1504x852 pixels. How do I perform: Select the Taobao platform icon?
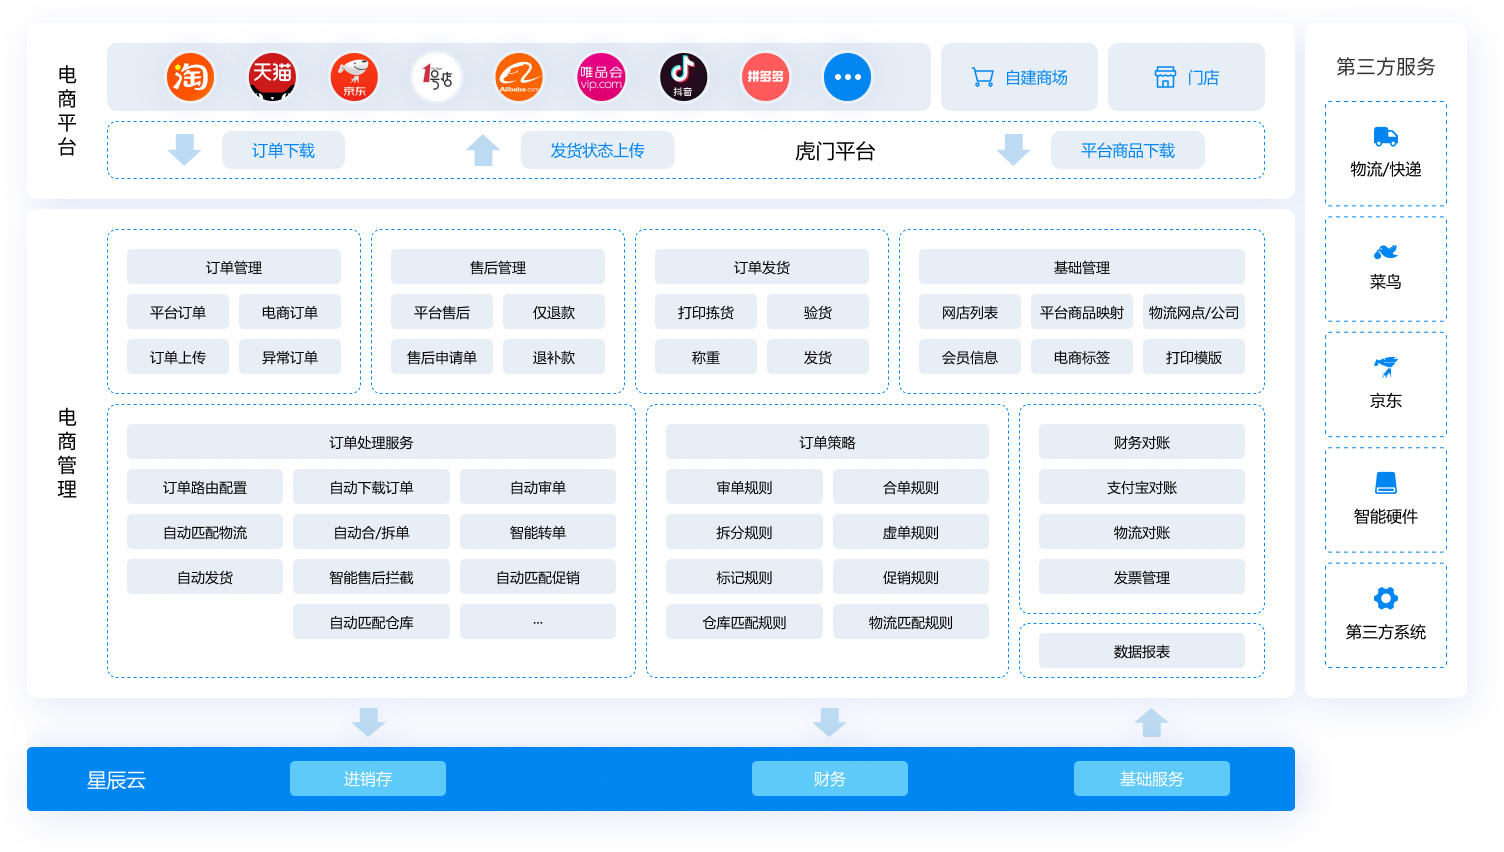pyautogui.click(x=190, y=76)
